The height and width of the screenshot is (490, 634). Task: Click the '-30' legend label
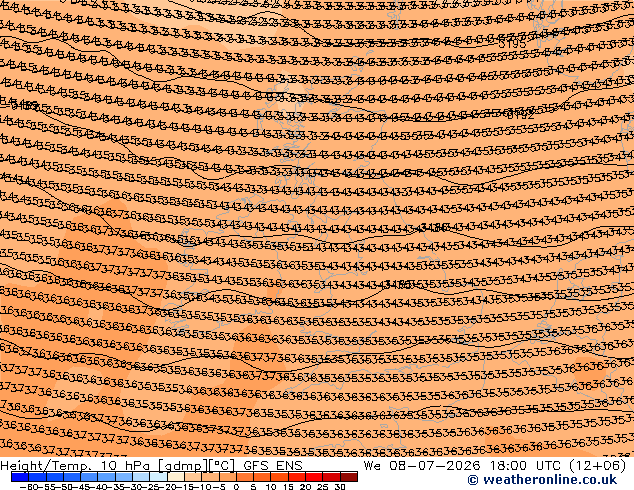(x=133, y=486)
